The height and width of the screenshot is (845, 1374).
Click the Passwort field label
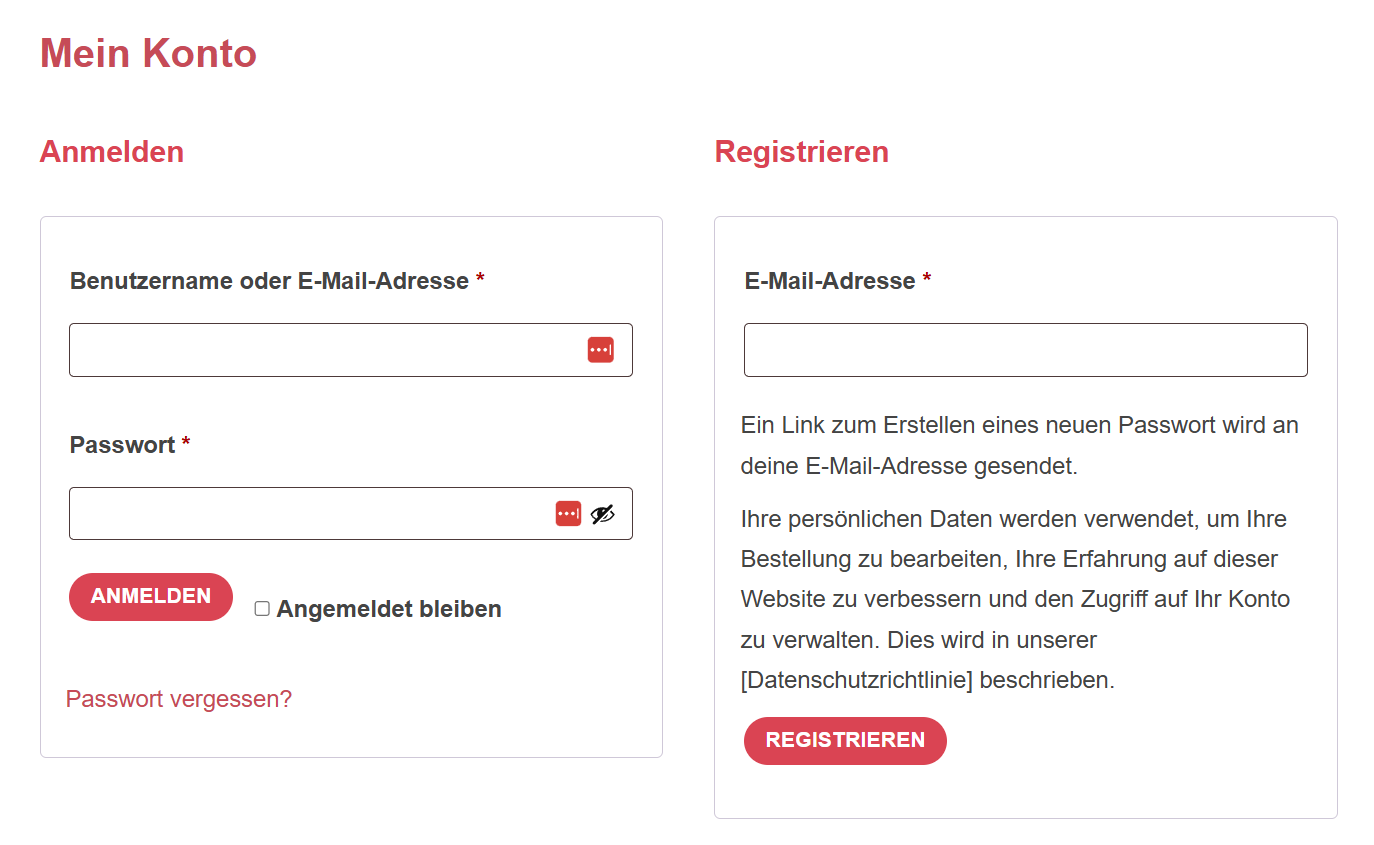[122, 445]
